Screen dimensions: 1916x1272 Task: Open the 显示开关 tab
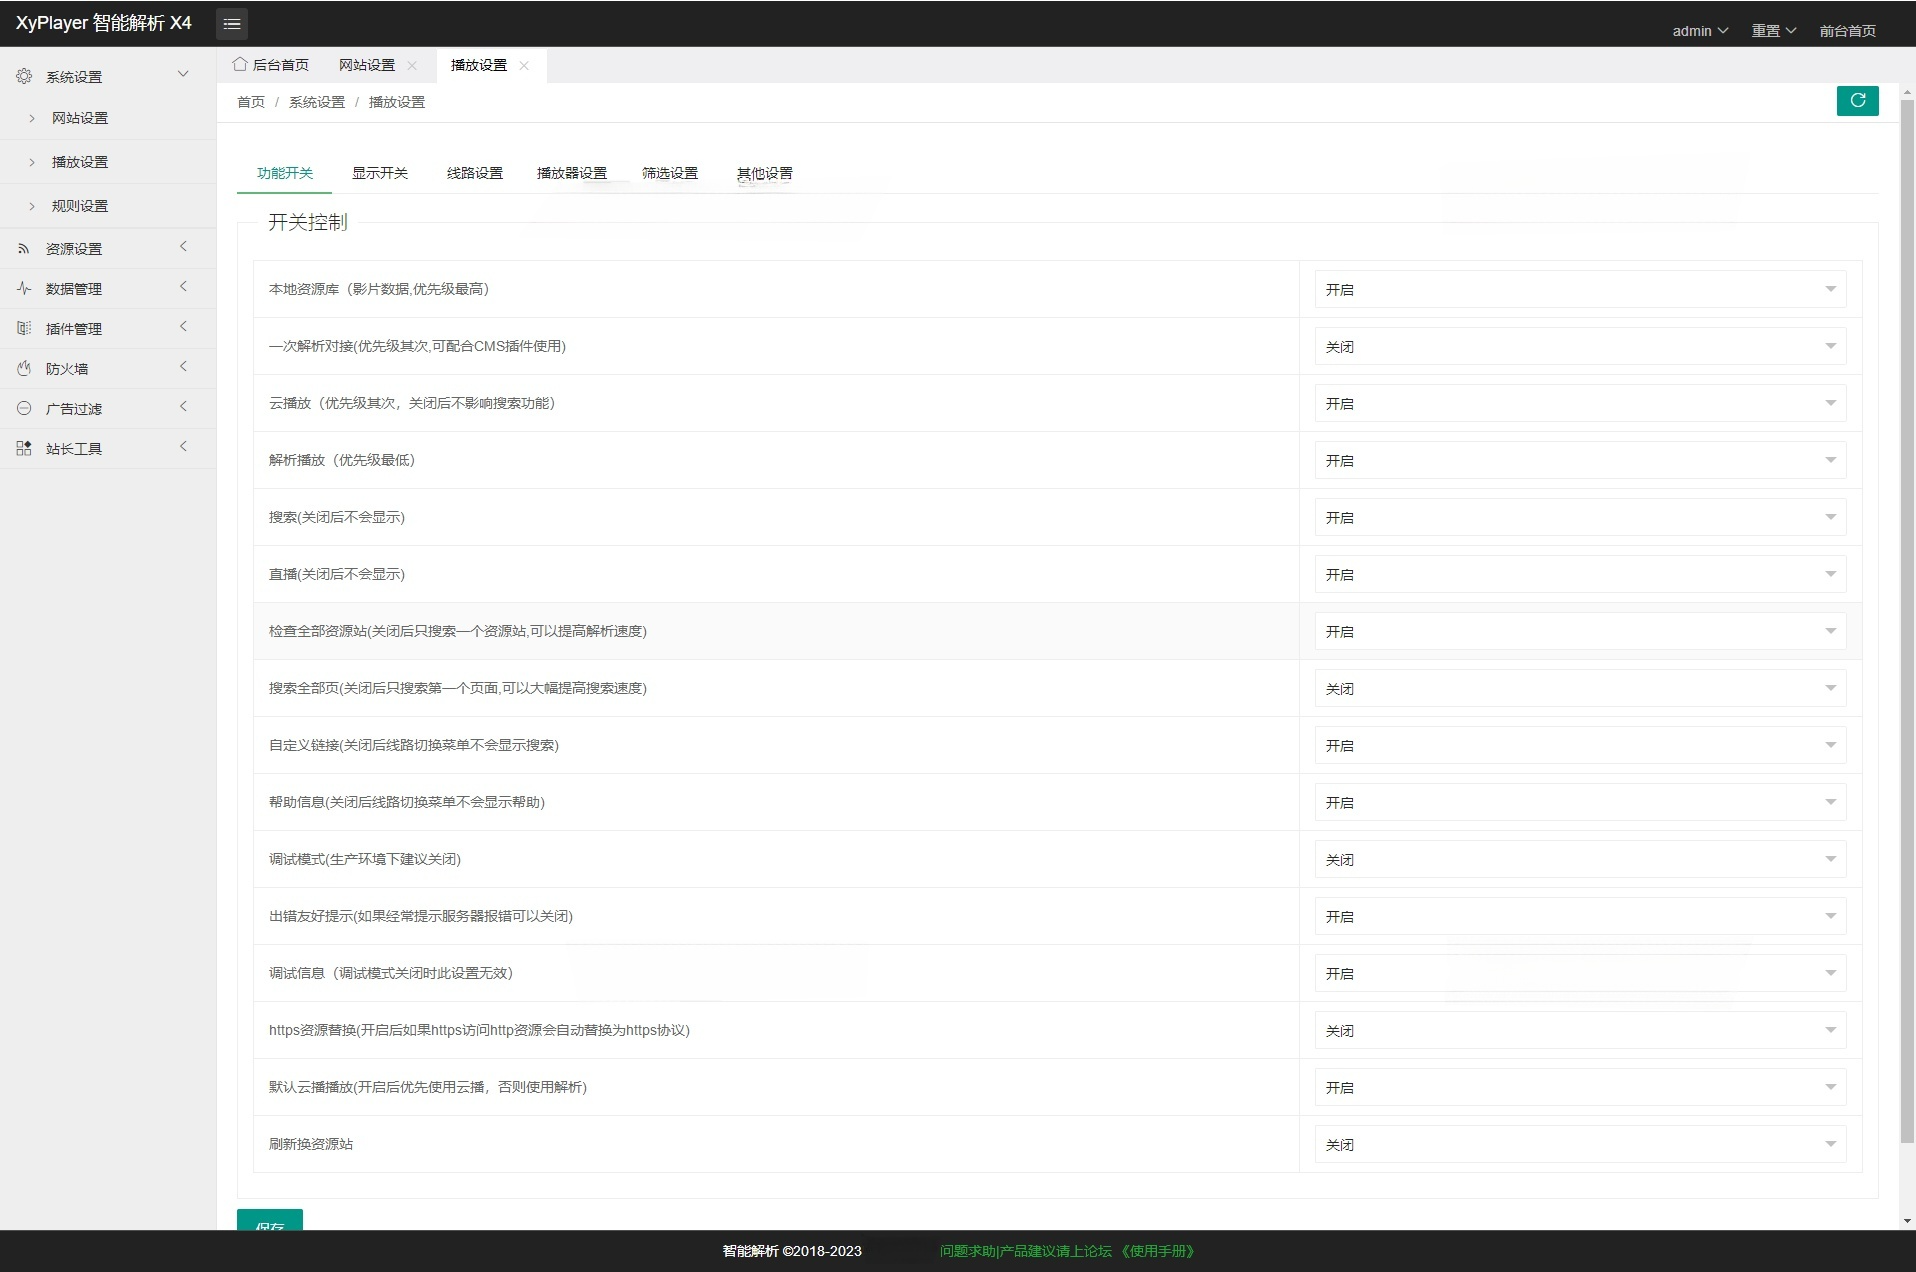click(379, 172)
